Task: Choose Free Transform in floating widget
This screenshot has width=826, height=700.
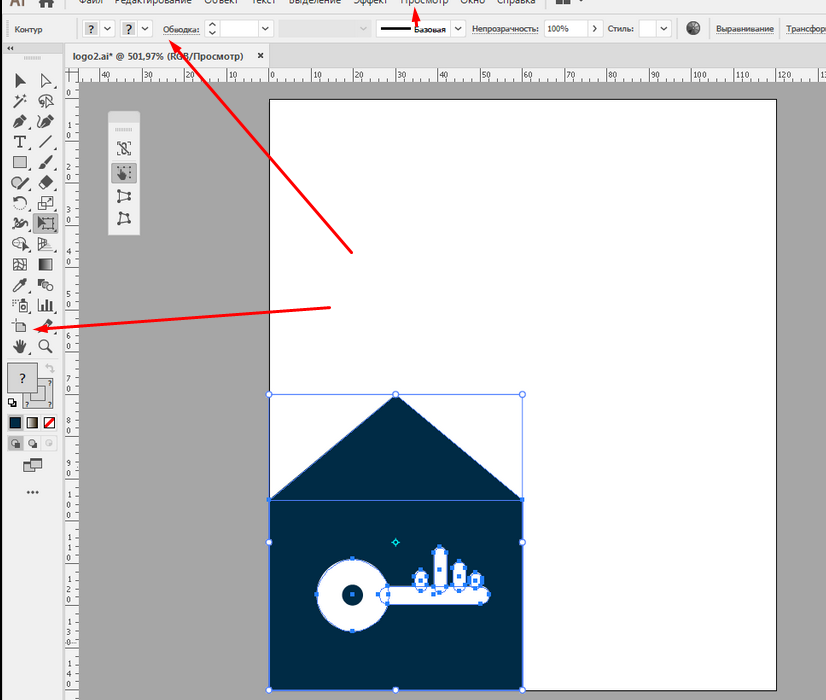Action: (124, 173)
